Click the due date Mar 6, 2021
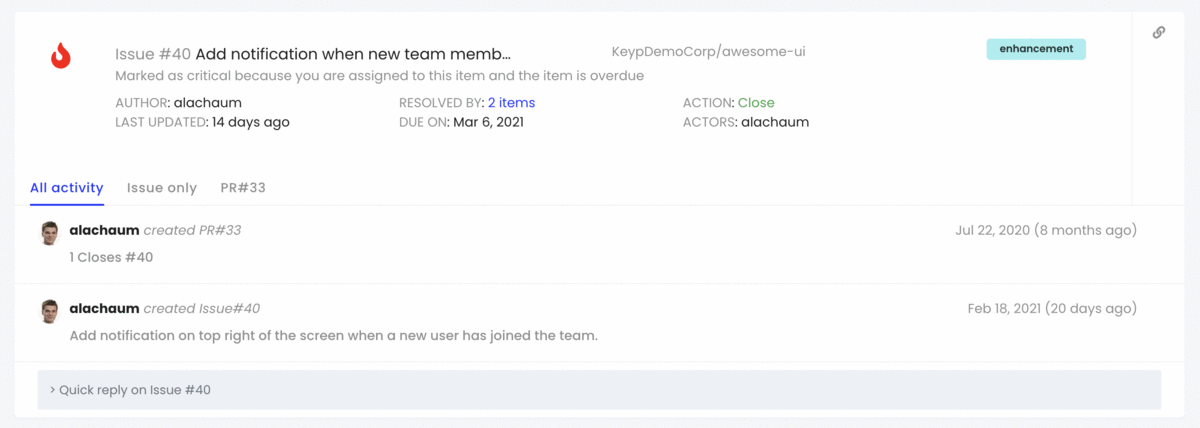The image size is (1200, 428). [x=487, y=122]
